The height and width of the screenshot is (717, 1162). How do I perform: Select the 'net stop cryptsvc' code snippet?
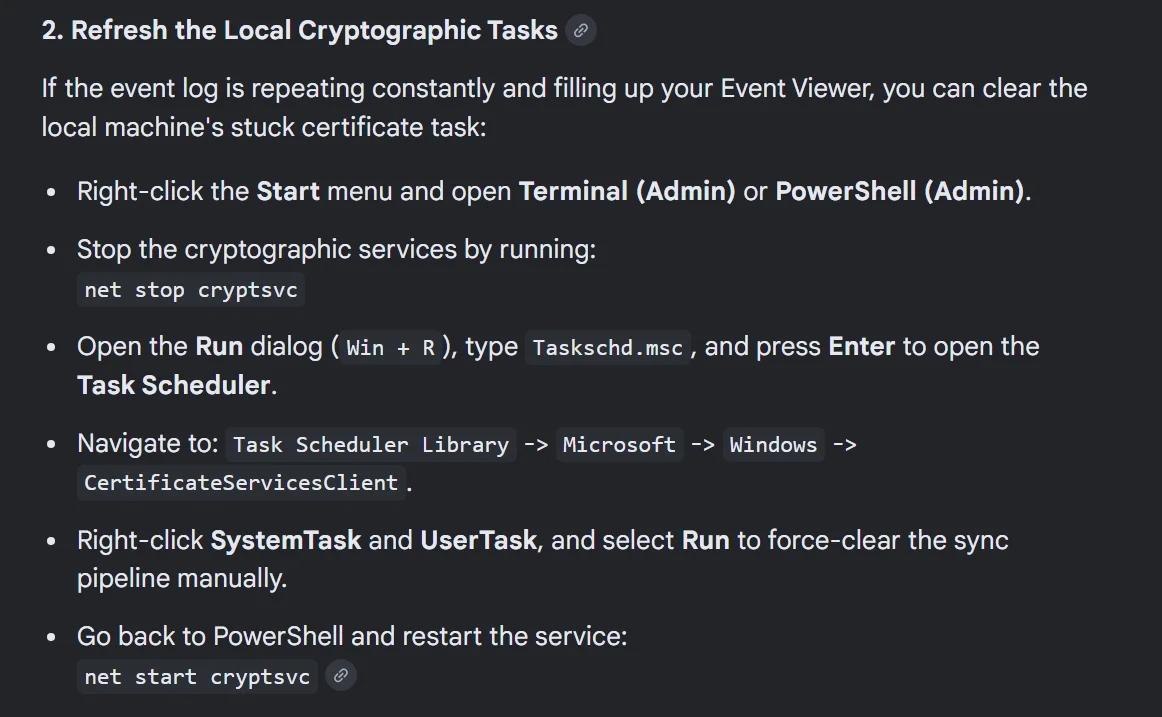click(x=190, y=290)
